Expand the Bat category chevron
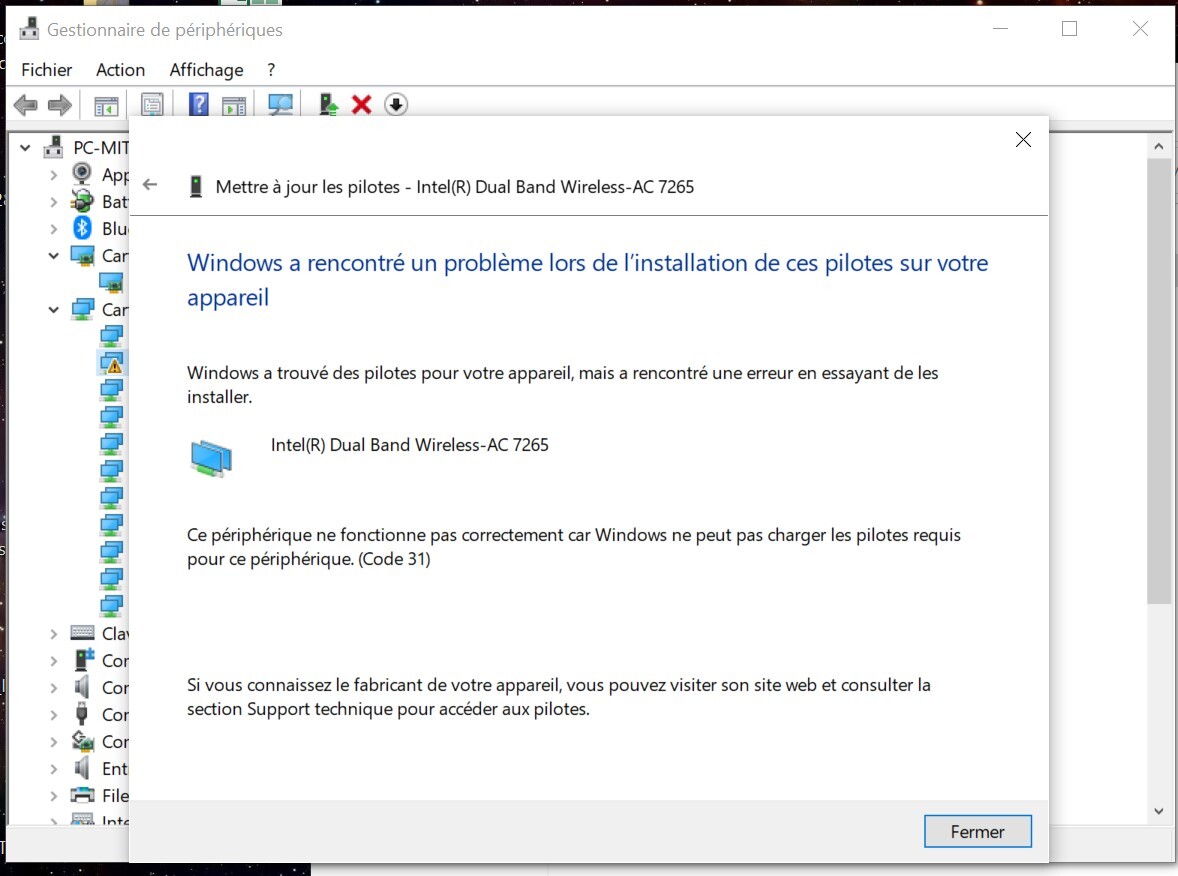The height and width of the screenshot is (876, 1178). pos(53,202)
